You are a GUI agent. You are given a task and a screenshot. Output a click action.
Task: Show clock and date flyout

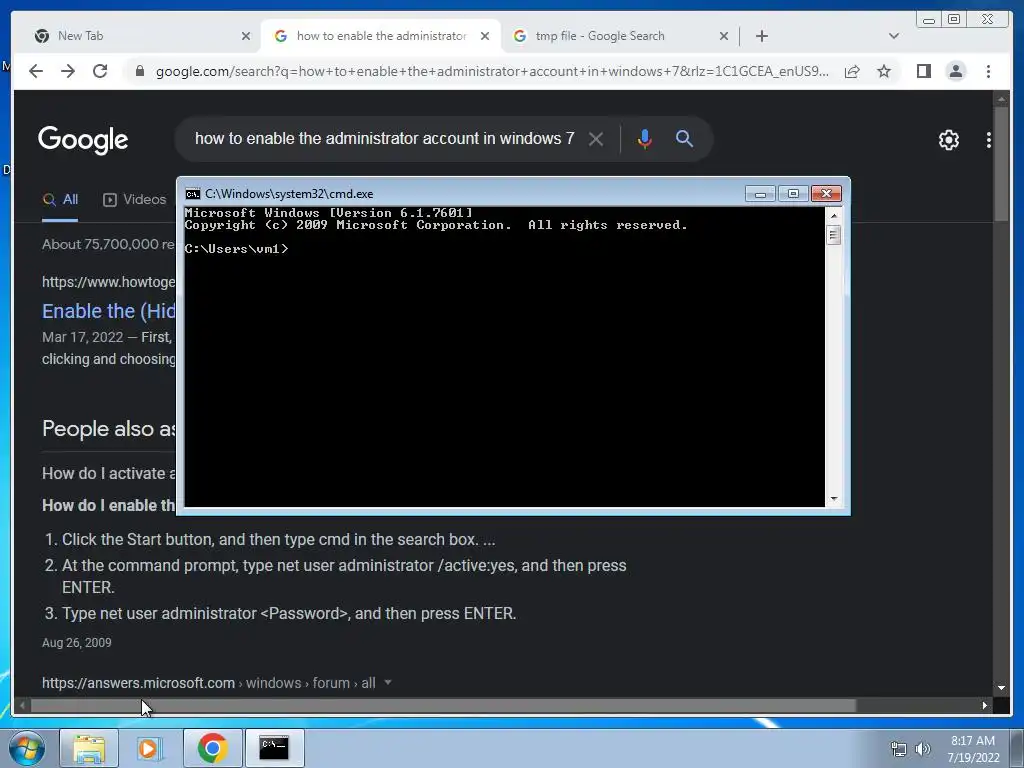coord(973,749)
